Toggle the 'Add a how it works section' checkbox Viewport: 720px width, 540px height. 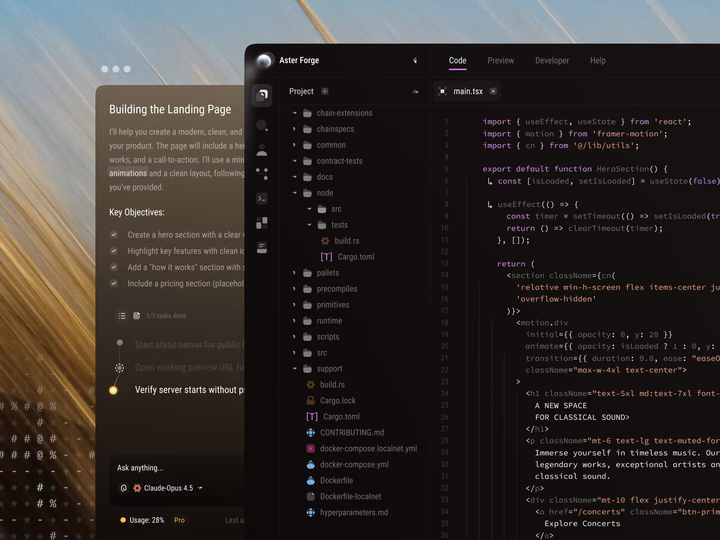click(114, 267)
